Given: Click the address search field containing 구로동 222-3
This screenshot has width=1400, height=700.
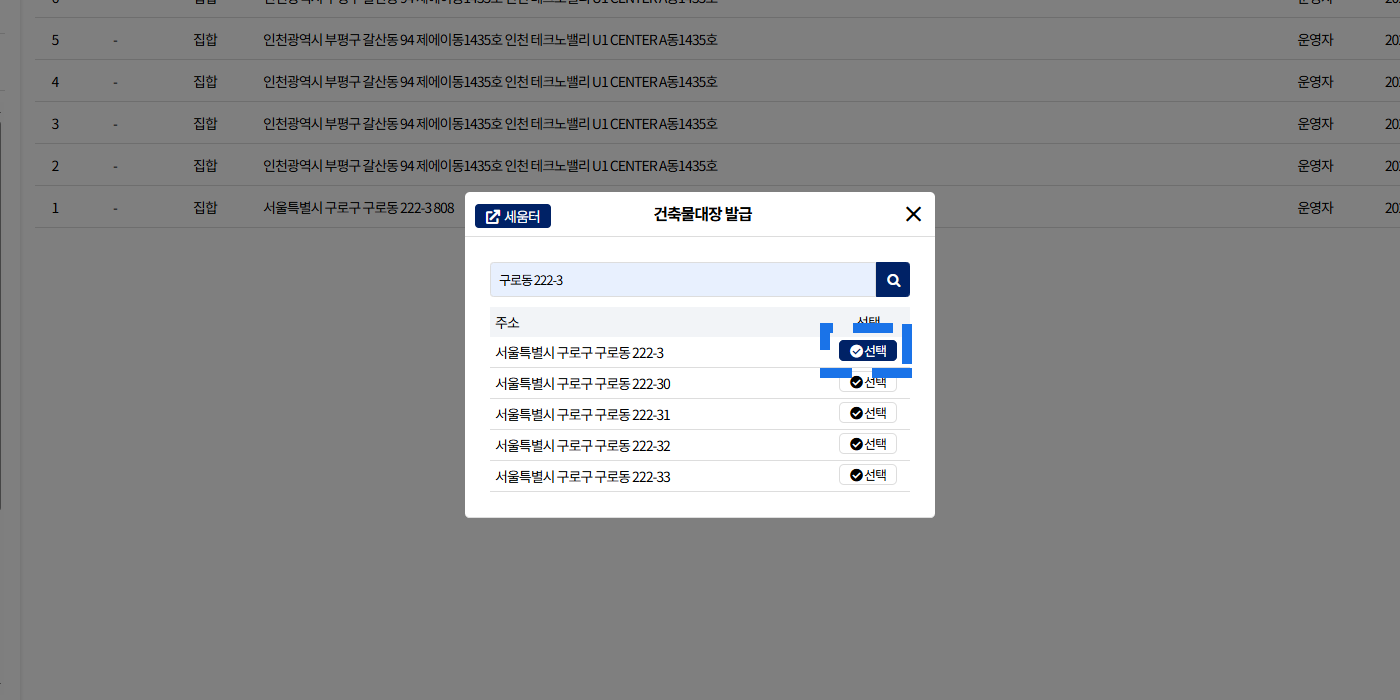Looking at the screenshot, I should [682, 280].
